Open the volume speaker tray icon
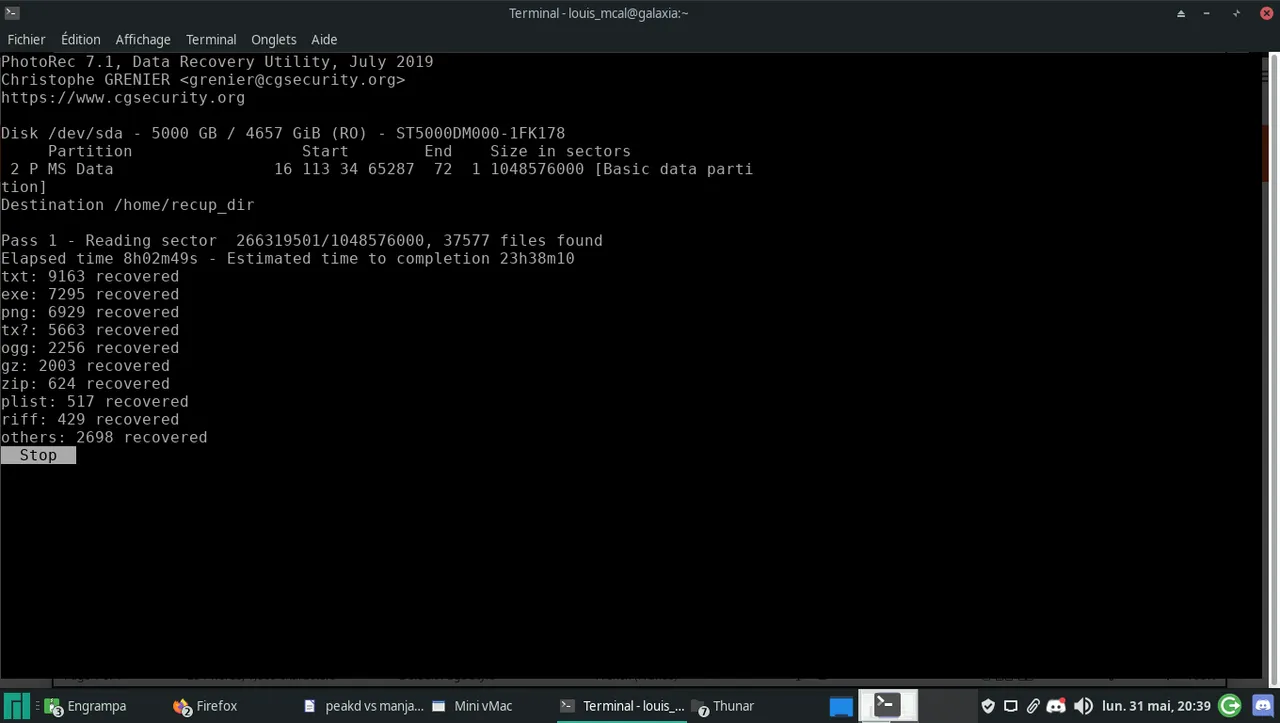1280x723 pixels. (x=1083, y=706)
